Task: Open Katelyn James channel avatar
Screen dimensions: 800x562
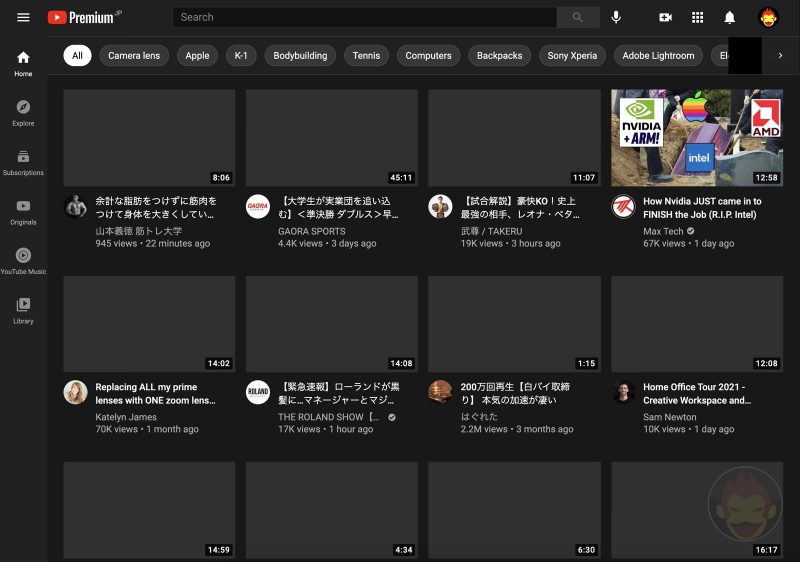Action: click(x=76, y=392)
